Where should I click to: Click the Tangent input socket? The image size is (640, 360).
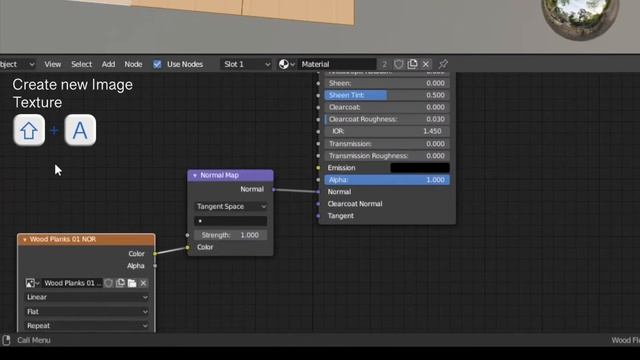[318, 216]
